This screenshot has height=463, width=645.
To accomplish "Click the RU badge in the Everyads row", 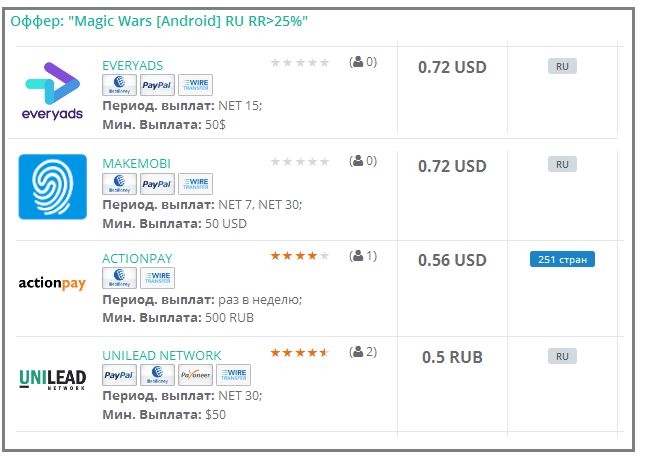I will (562, 66).
